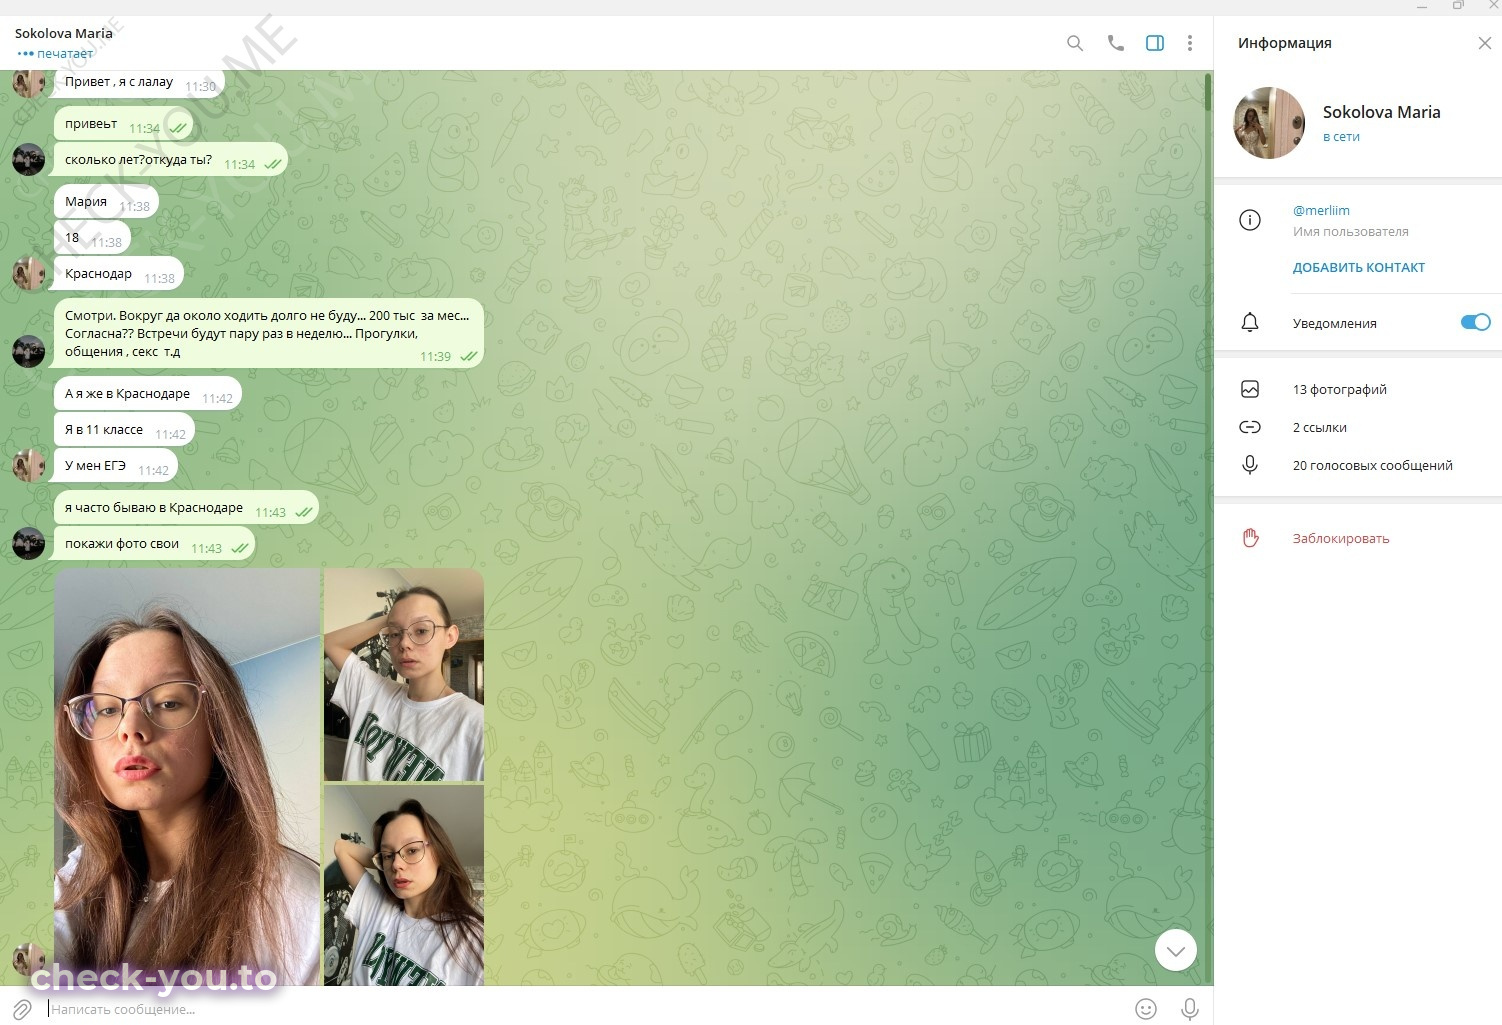
Task: Click the long message starting 'Смотри. Вокруг да около'
Action: pyautogui.click(x=268, y=333)
